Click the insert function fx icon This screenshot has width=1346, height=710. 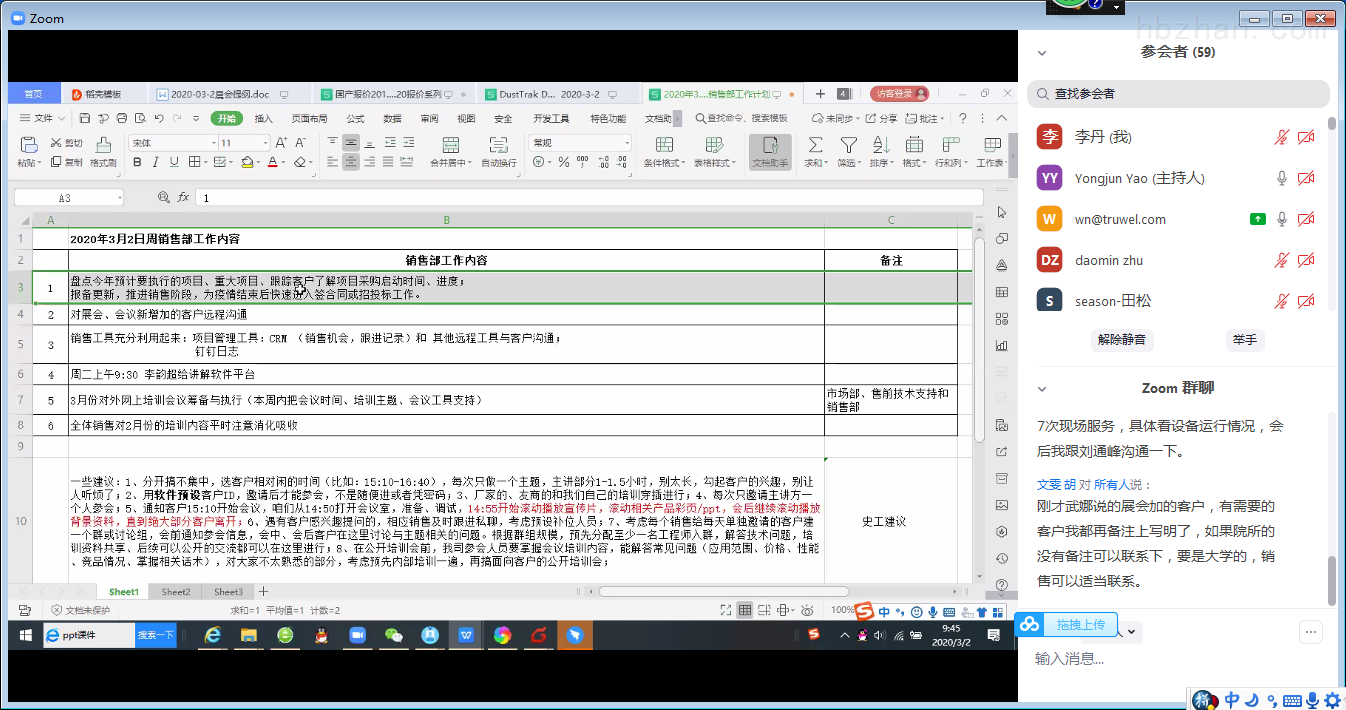[x=183, y=198]
